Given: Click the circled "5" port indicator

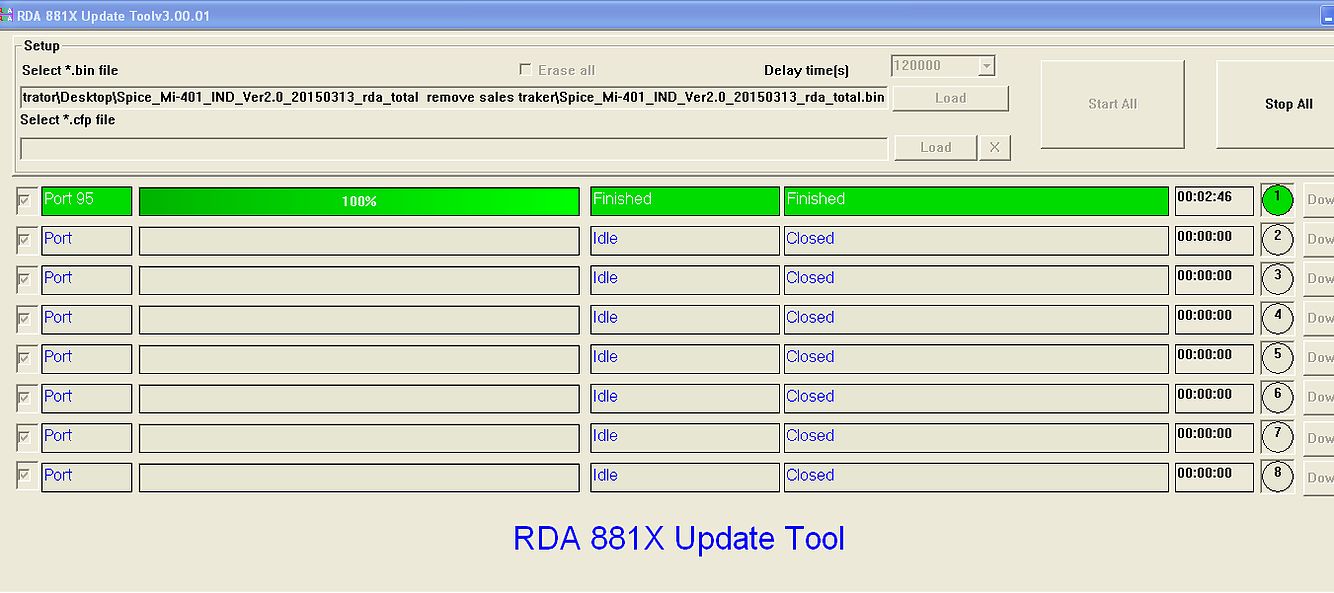Looking at the screenshot, I should (x=1277, y=357).
